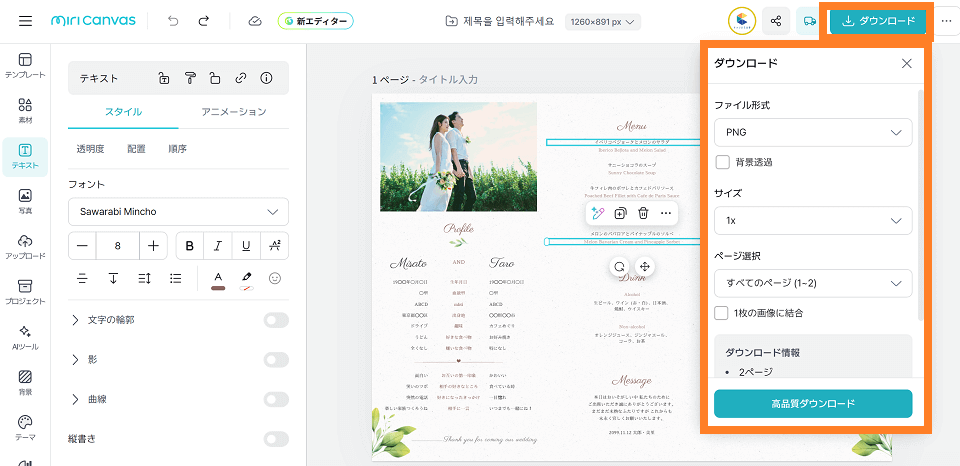The height and width of the screenshot is (466, 960).
Task: Open 素材 panel in left sidebar
Action: (x=25, y=110)
